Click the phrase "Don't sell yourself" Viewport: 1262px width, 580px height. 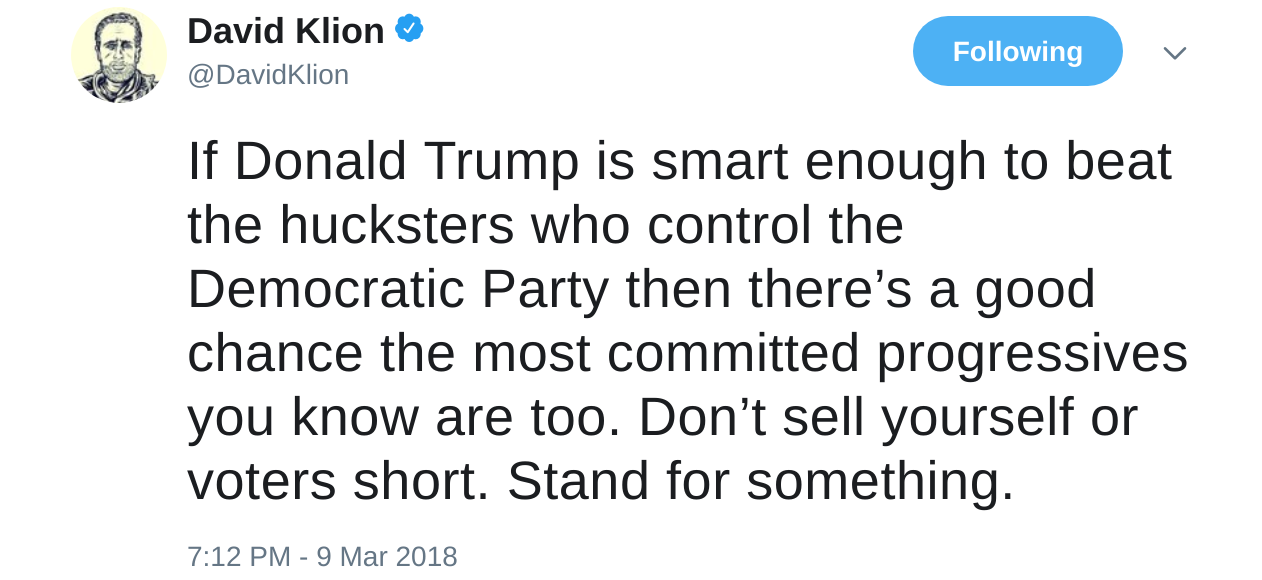pos(854,417)
